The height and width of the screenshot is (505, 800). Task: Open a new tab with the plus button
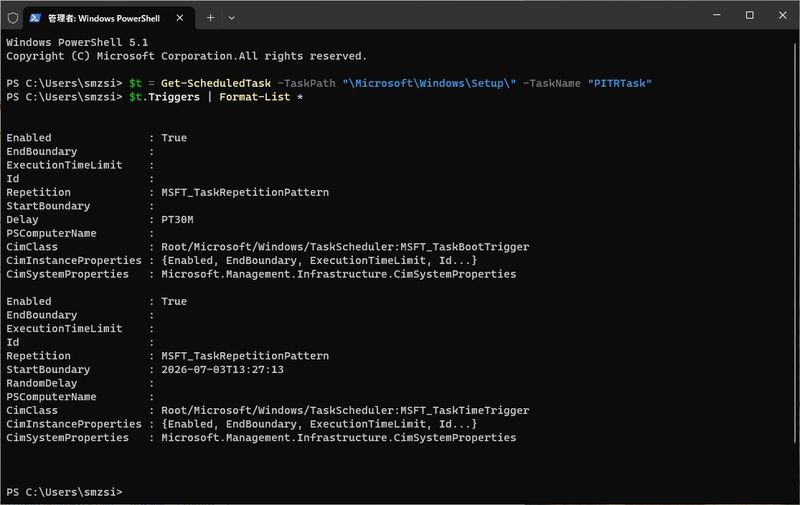coord(210,18)
